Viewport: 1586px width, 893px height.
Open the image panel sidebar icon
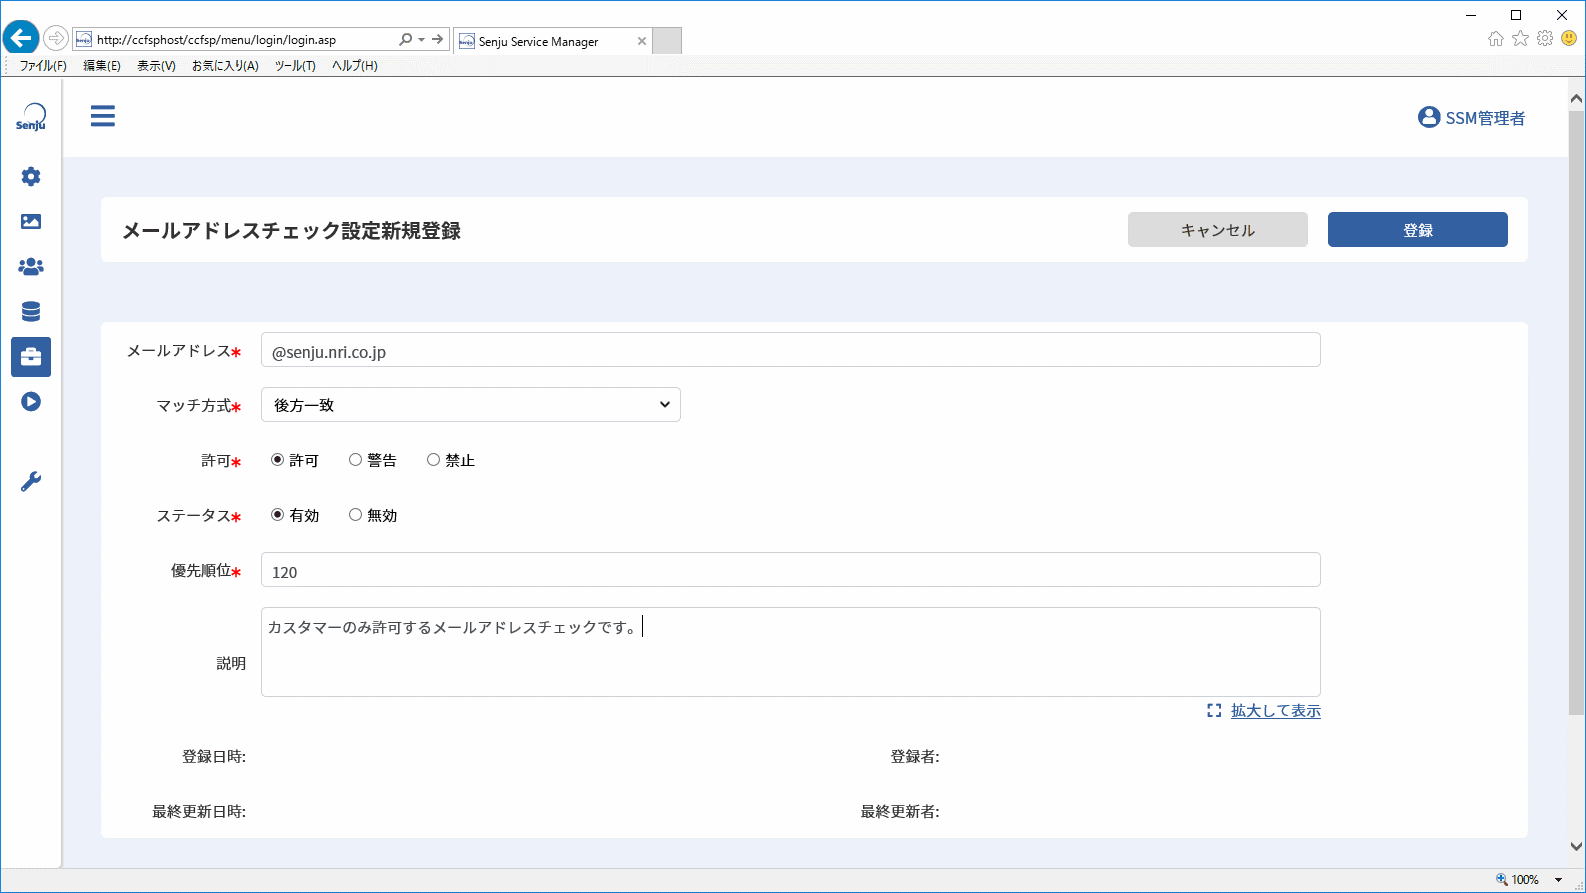(x=31, y=222)
